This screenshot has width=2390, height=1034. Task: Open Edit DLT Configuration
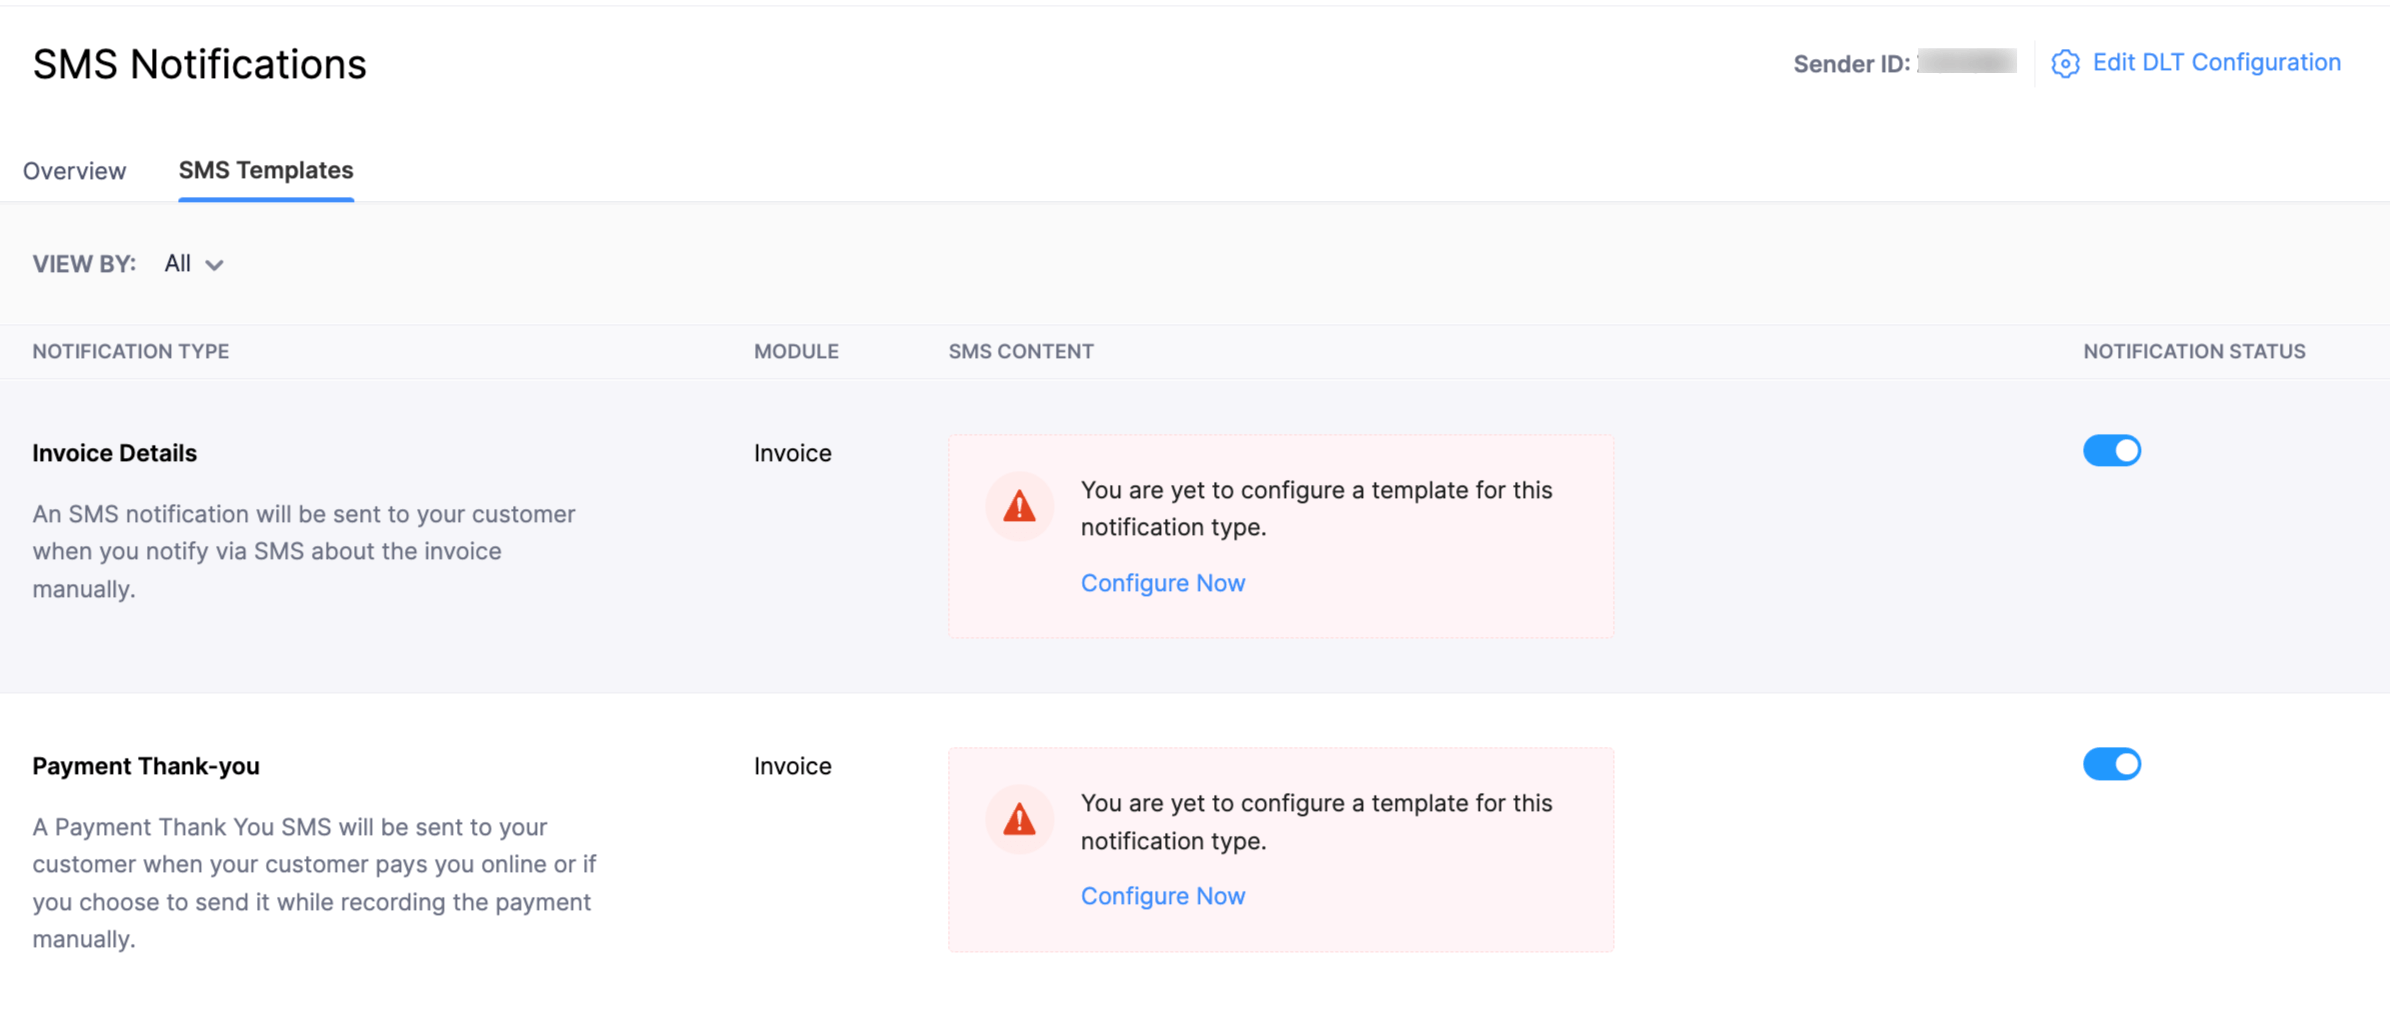pyautogui.click(x=2216, y=62)
